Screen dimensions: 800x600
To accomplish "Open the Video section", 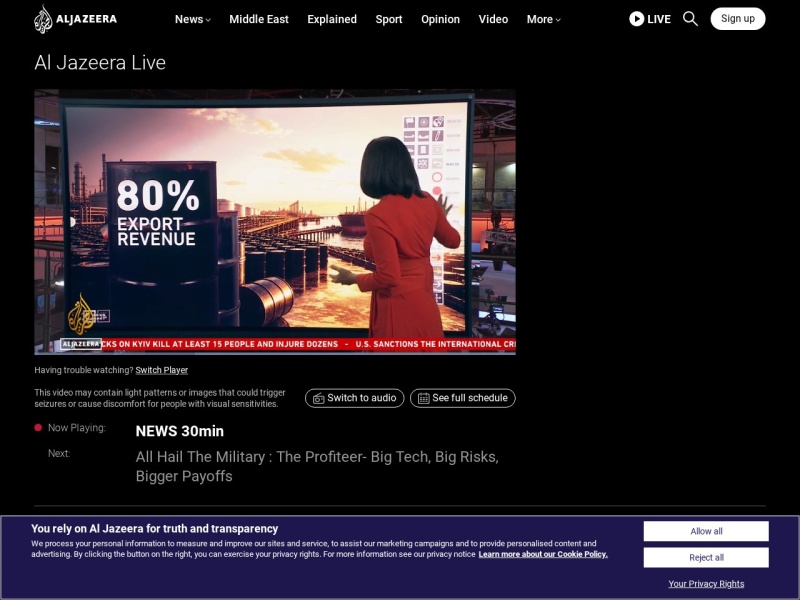I will (493, 19).
